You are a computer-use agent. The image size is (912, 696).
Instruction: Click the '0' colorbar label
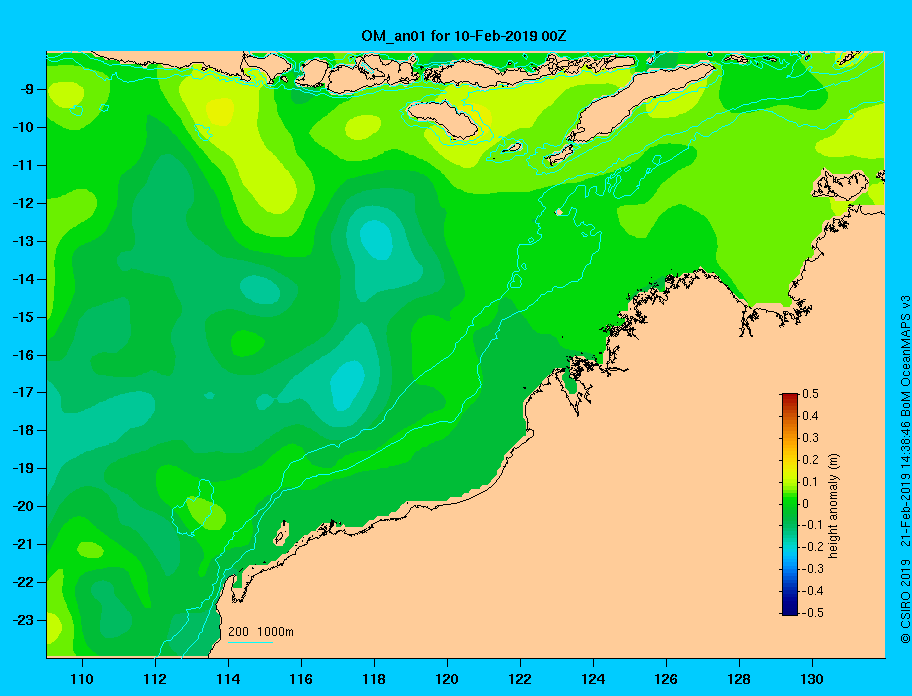tap(806, 504)
